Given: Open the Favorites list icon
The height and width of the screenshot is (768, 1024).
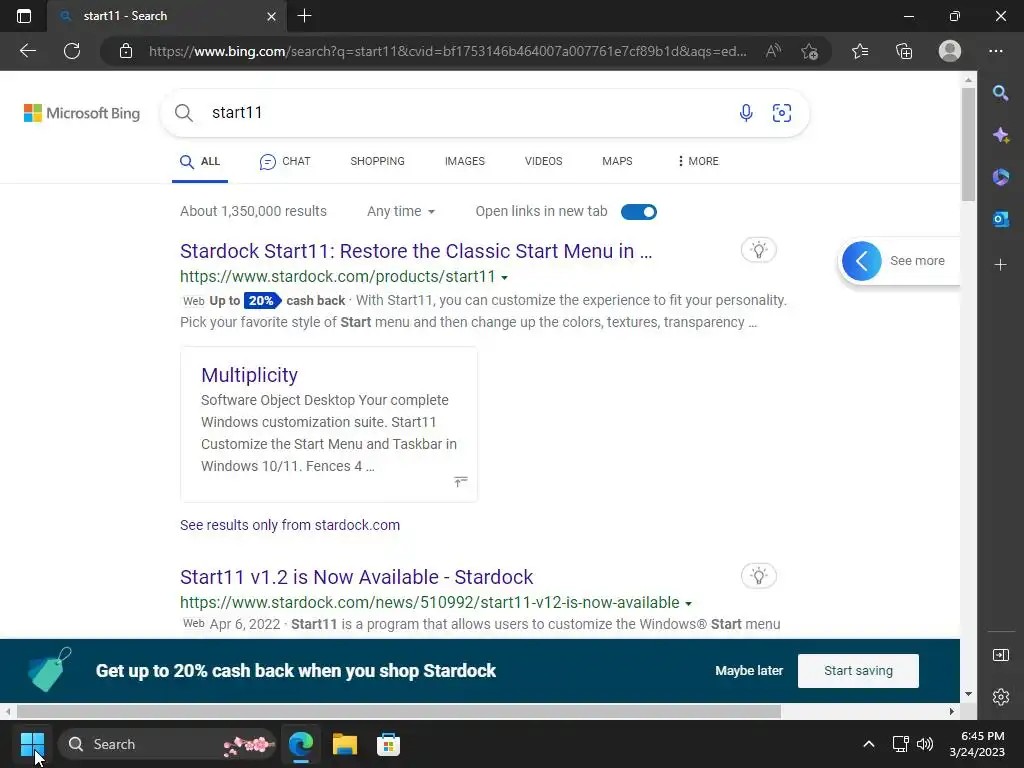Looking at the screenshot, I should (860, 51).
